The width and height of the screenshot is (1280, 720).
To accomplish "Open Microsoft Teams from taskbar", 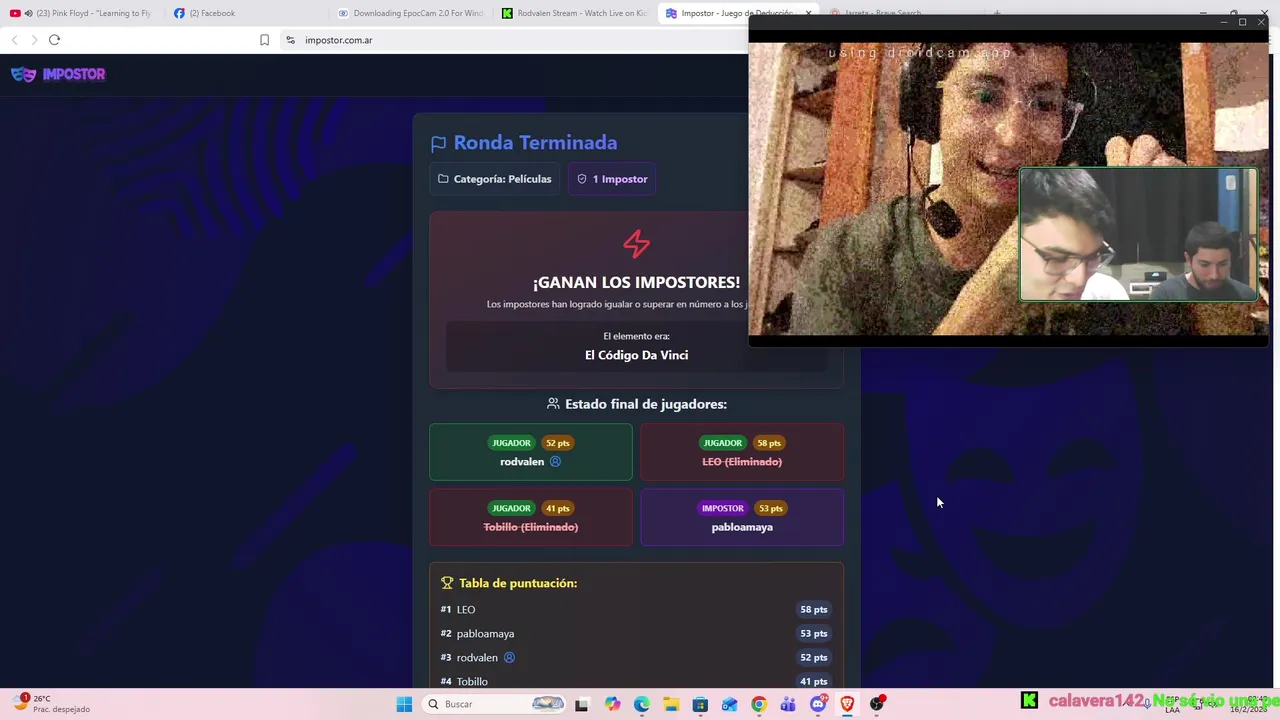I will (x=788, y=704).
